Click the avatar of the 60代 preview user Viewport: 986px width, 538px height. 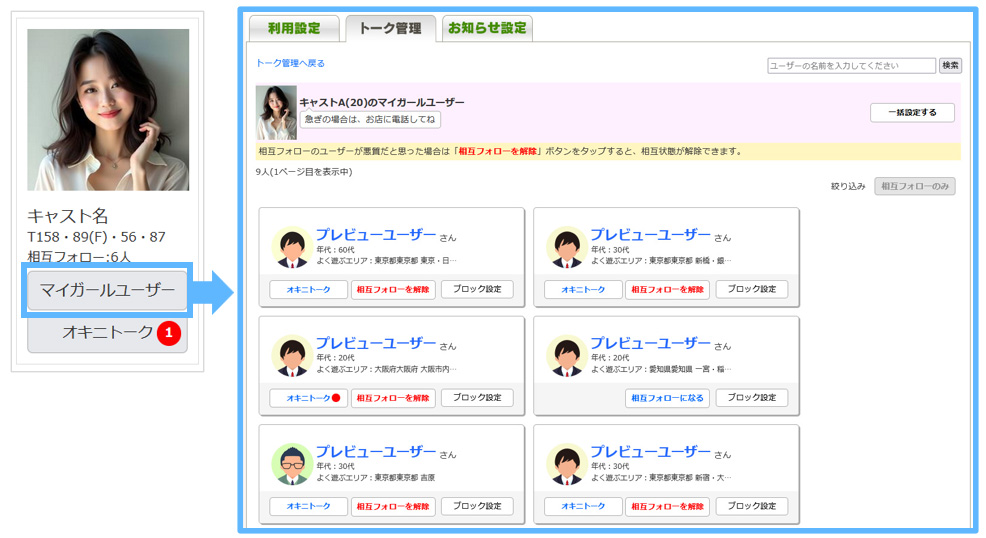pyautogui.click(x=291, y=247)
